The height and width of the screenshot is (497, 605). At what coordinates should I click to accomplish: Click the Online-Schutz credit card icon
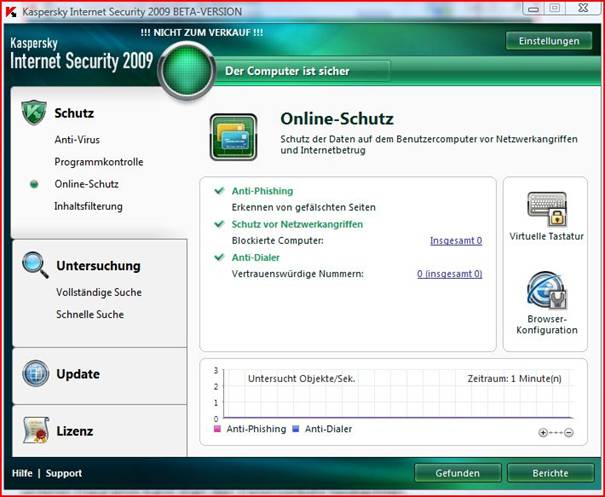click(233, 137)
